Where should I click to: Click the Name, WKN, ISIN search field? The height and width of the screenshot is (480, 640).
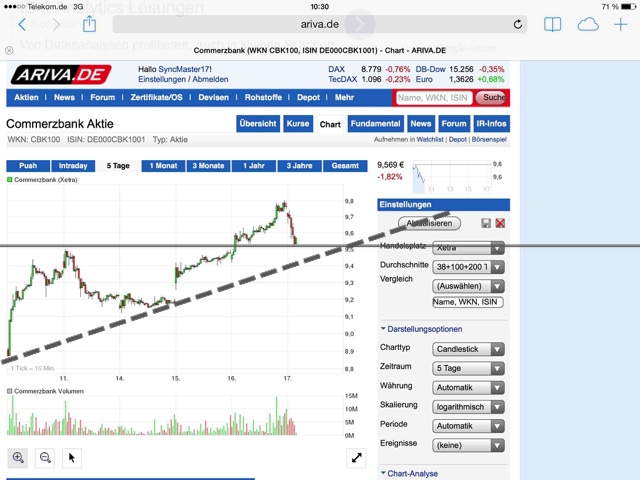pyautogui.click(x=433, y=98)
